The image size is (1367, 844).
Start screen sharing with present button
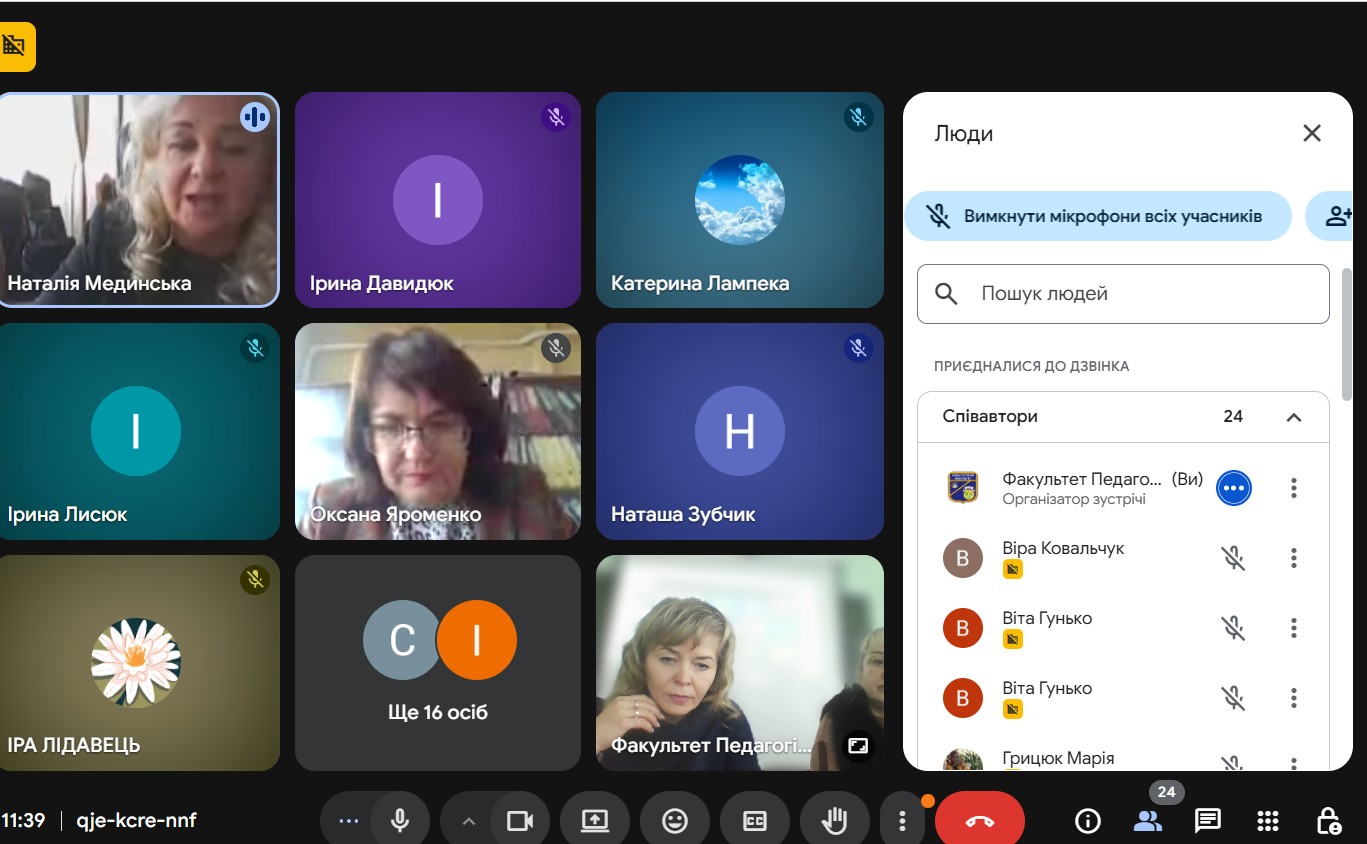(595, 821)
